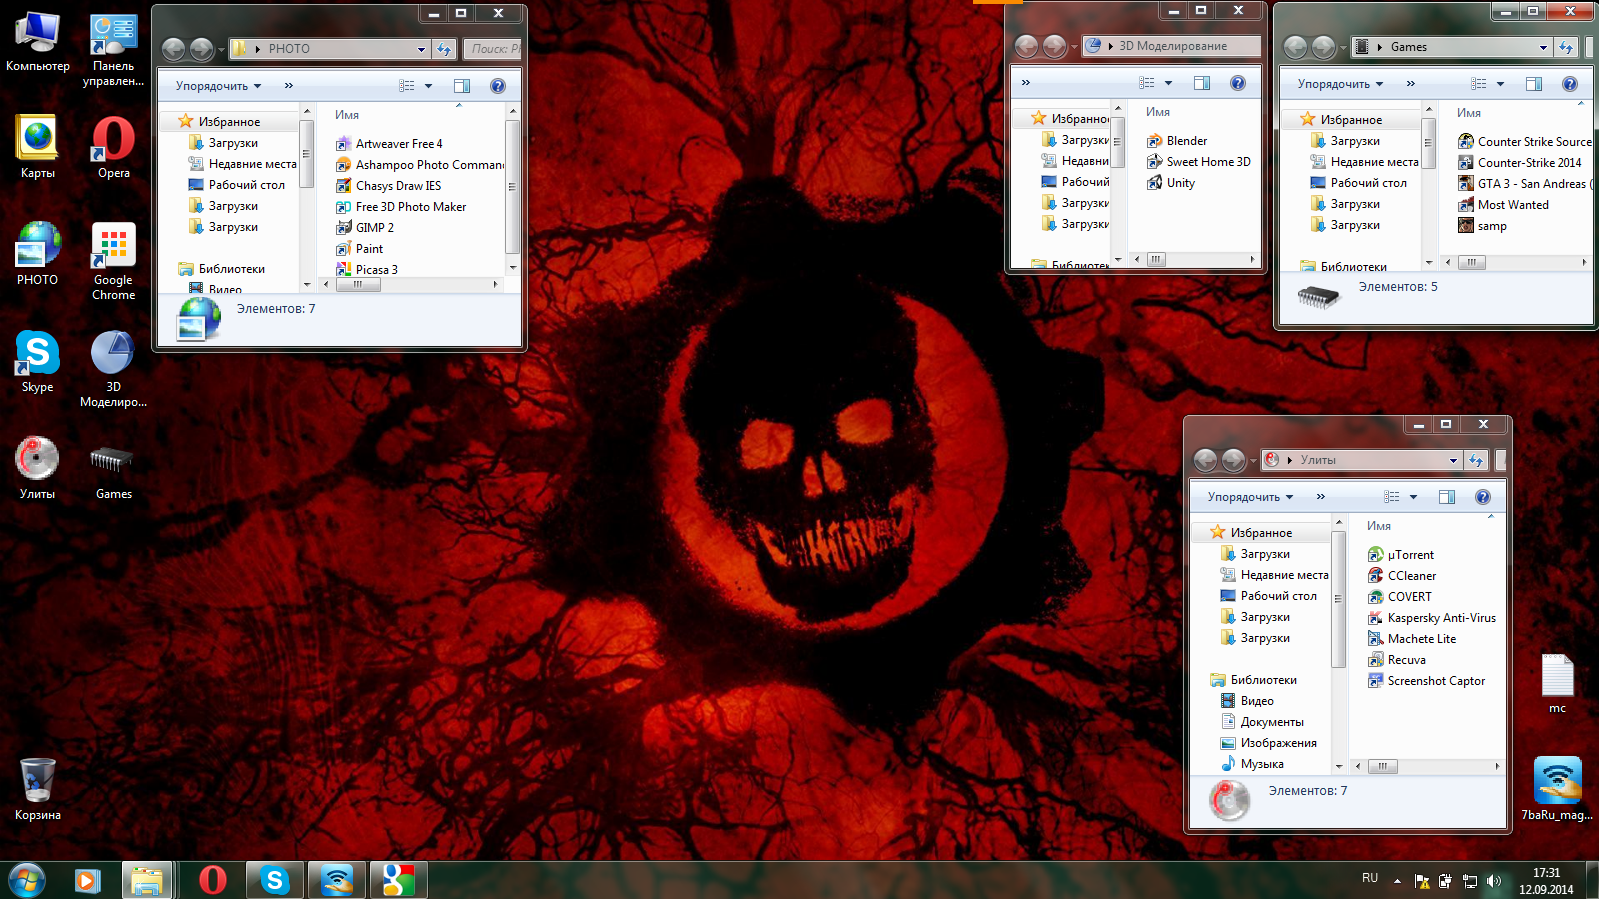Launch Opera from the desktop
Screen dimensions: 1599x899
coord(113,147)
